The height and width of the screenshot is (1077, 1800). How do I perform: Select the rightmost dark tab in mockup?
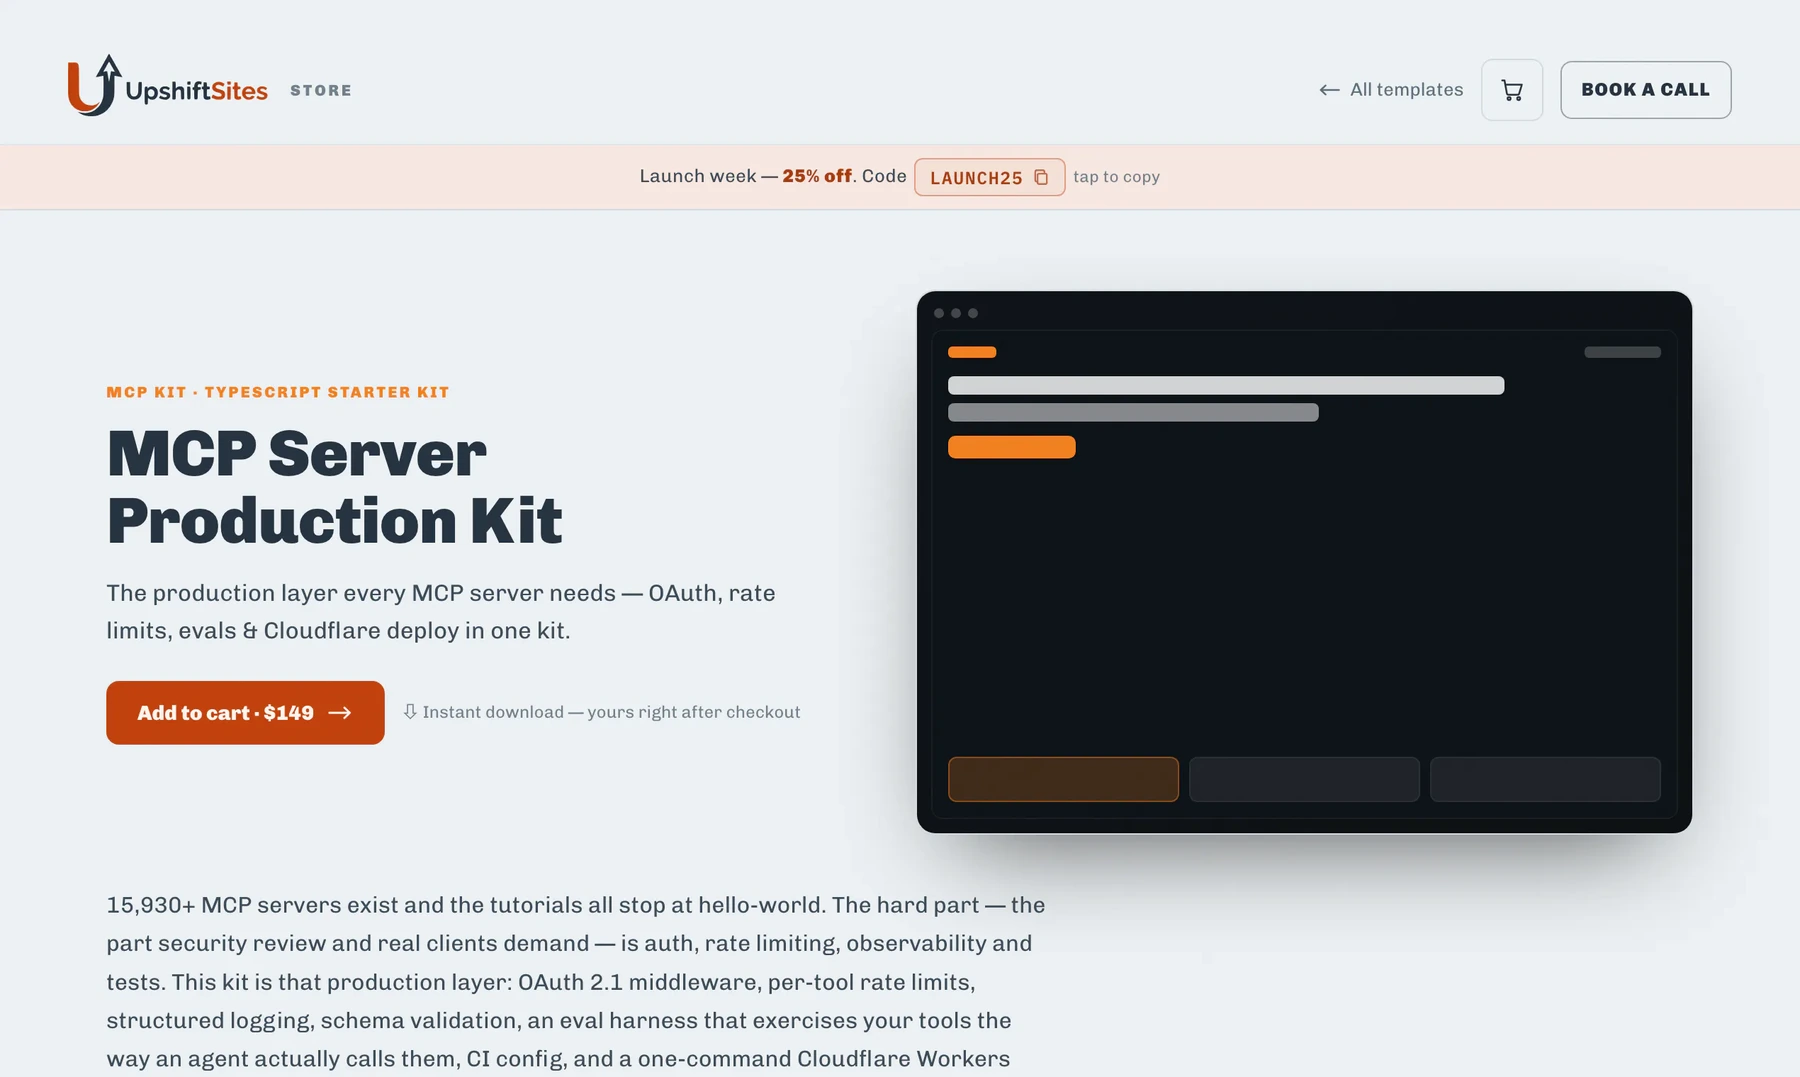(1545, 779)
